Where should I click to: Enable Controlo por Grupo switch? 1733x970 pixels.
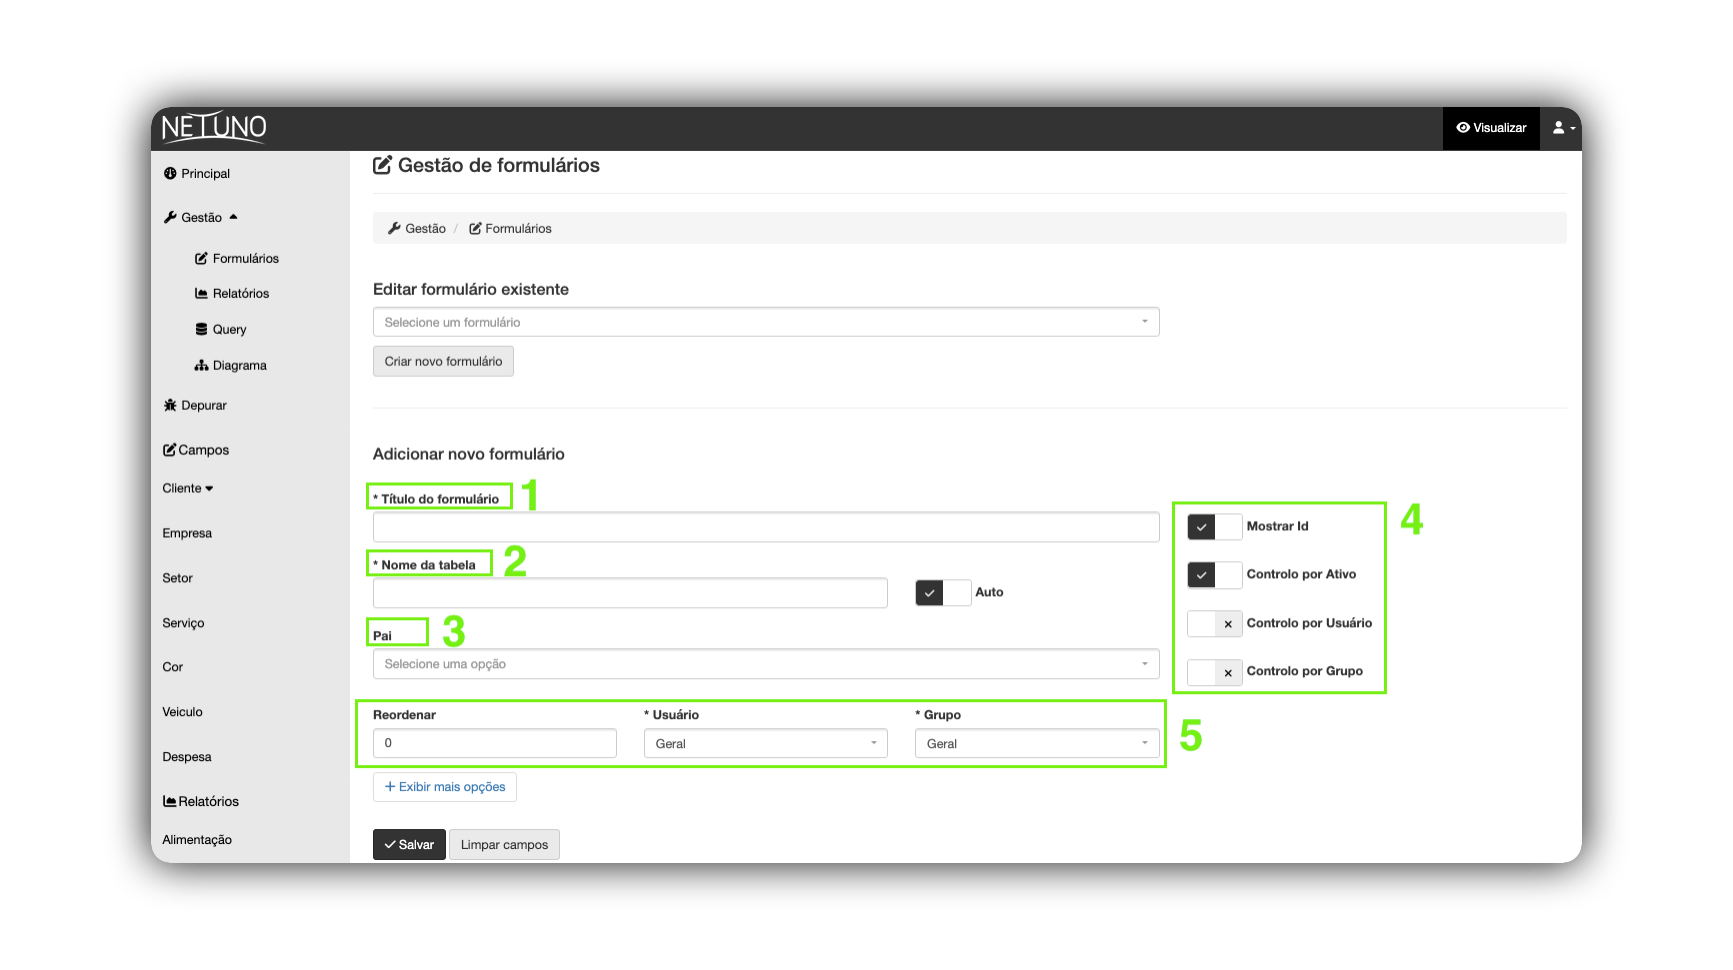tap(1214, 672)
